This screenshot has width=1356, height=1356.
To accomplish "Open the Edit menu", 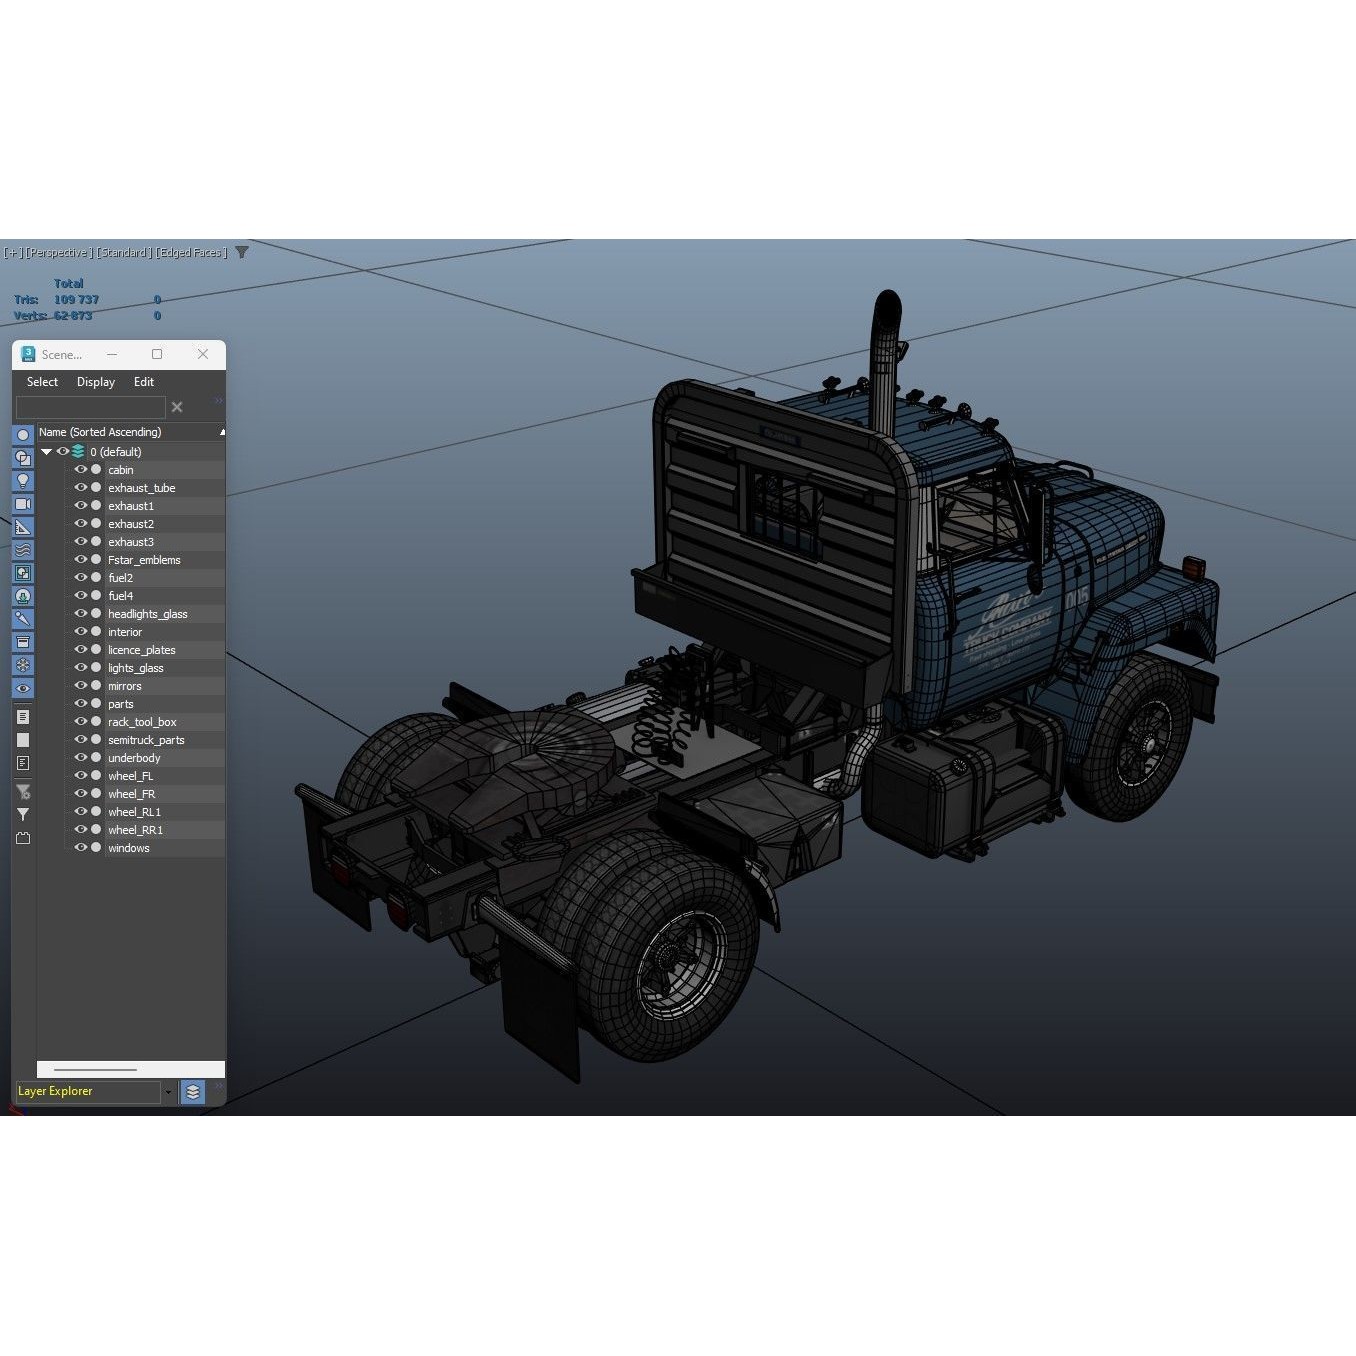I will click(x=143, y=381).
